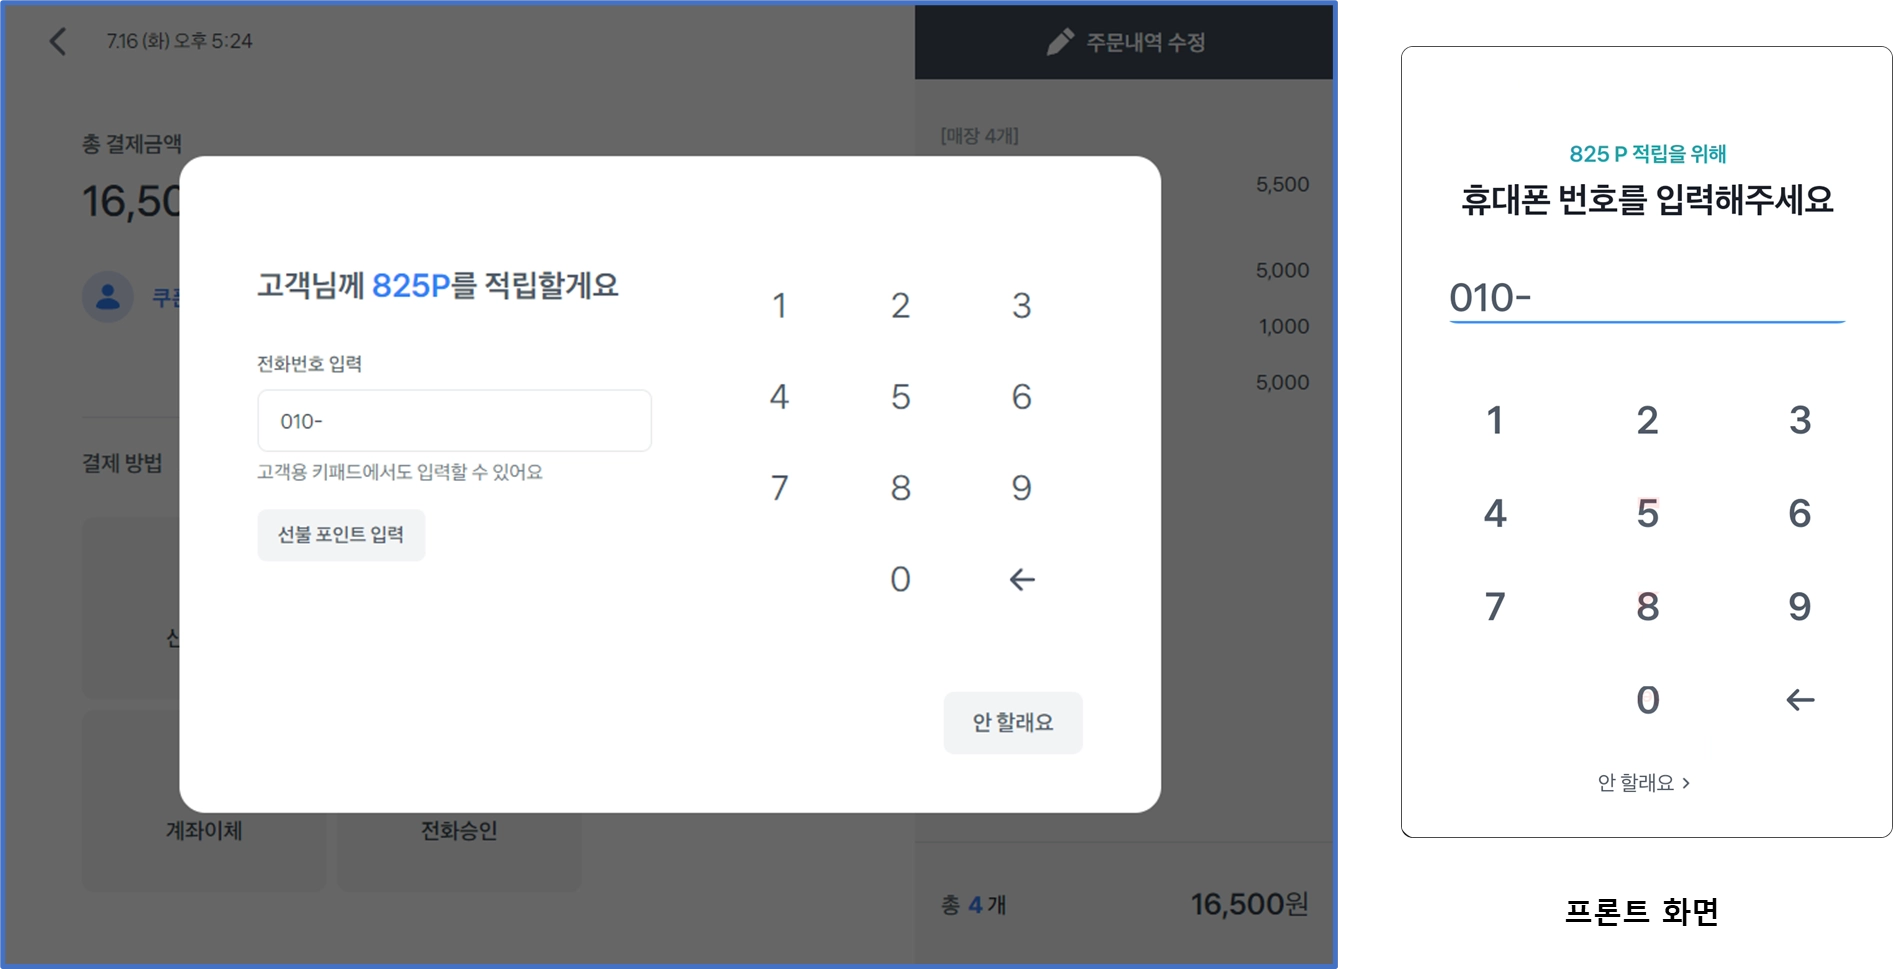
Task: Tap digit 5 on the dialog keypad
Action: 900,397
